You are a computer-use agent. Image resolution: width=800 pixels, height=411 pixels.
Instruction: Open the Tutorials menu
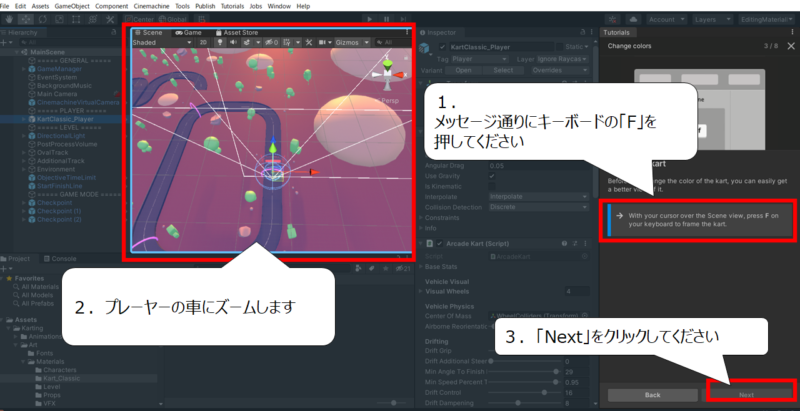(232, 6)
